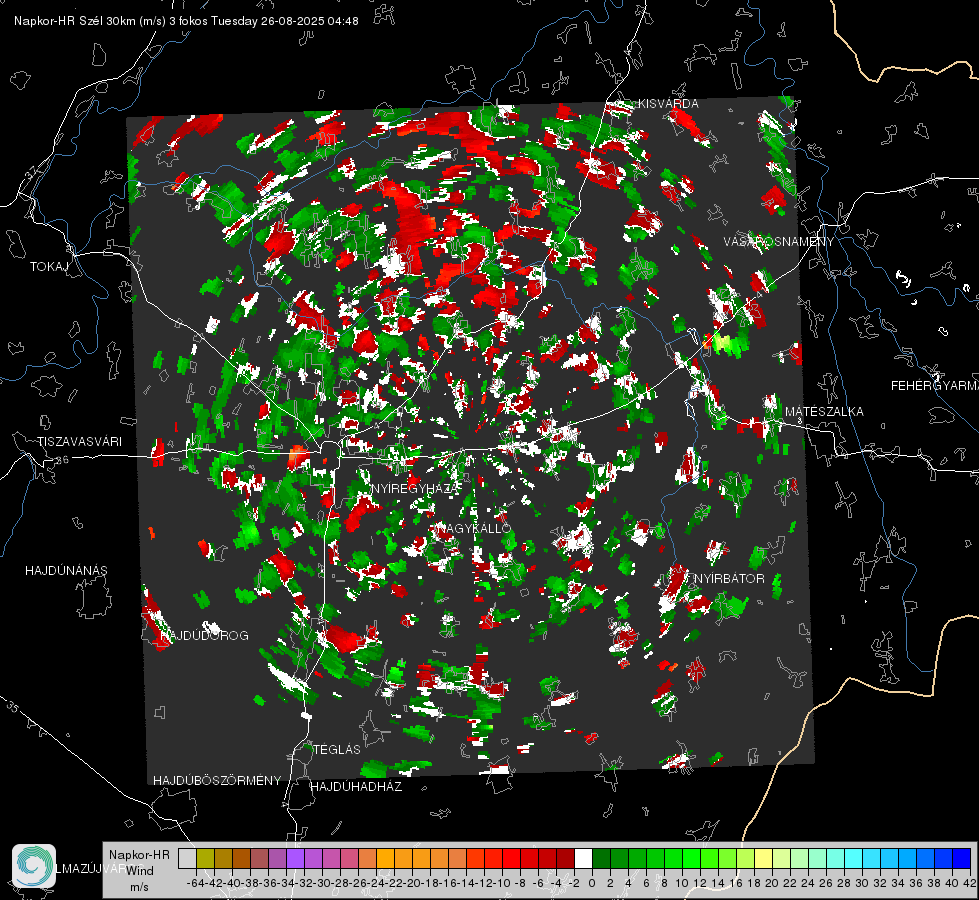Click the 42 value on the wind scale
Viewport: 979px width, 900px height.
click(x=970, y=883)
